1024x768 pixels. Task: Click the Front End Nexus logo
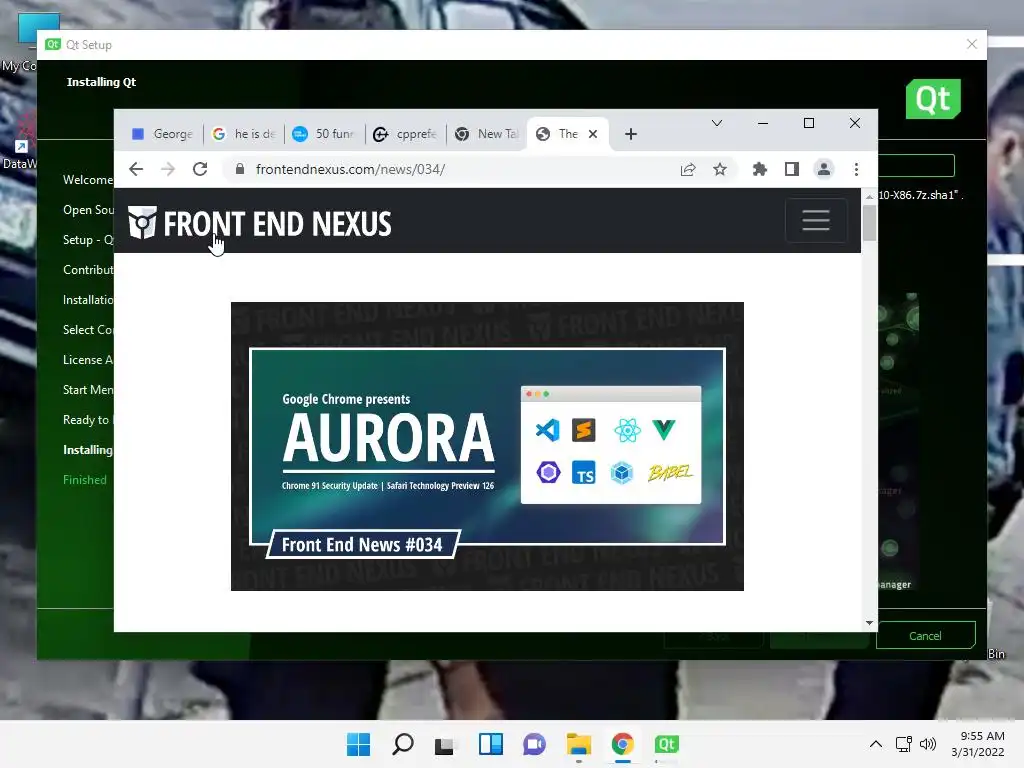[x=260, y=223]
